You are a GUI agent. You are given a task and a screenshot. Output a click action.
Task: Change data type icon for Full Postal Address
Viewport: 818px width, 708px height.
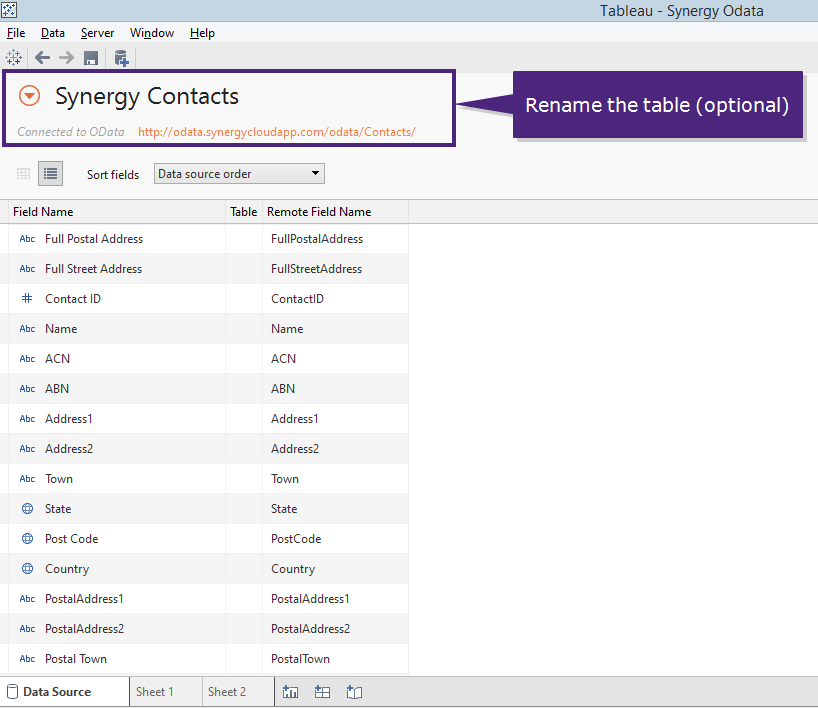[27, 239]
